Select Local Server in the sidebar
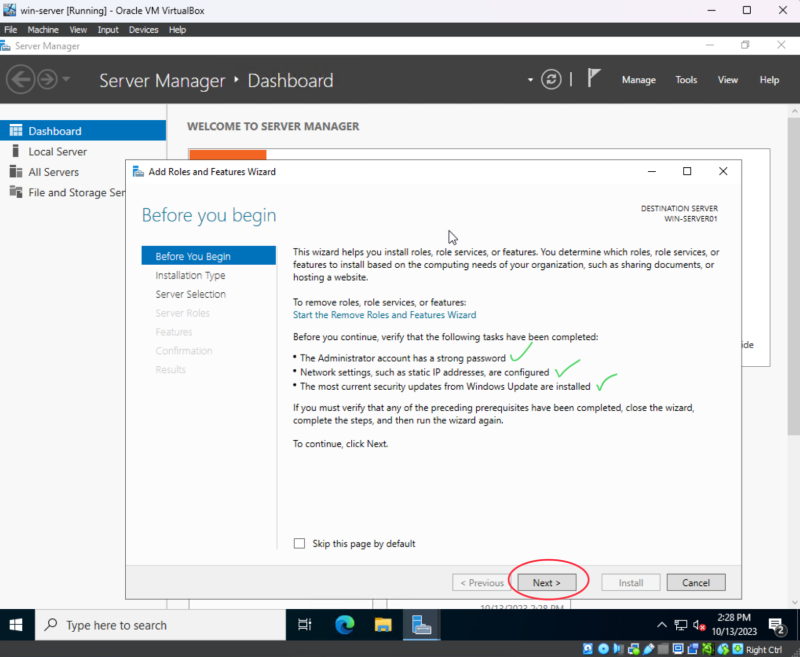The width and height of the screenshot is (800, 657). (57, 152)
